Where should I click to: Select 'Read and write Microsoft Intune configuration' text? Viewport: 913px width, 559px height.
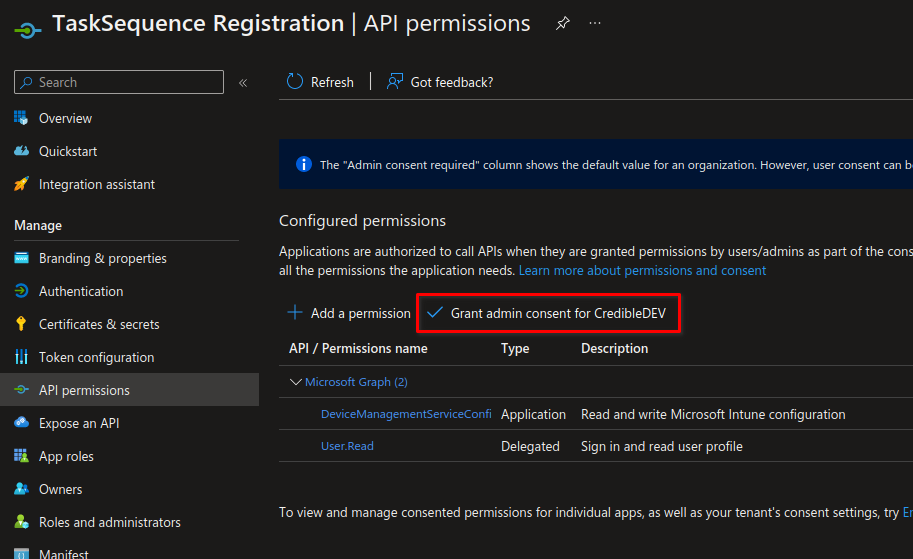click(713, 415)
